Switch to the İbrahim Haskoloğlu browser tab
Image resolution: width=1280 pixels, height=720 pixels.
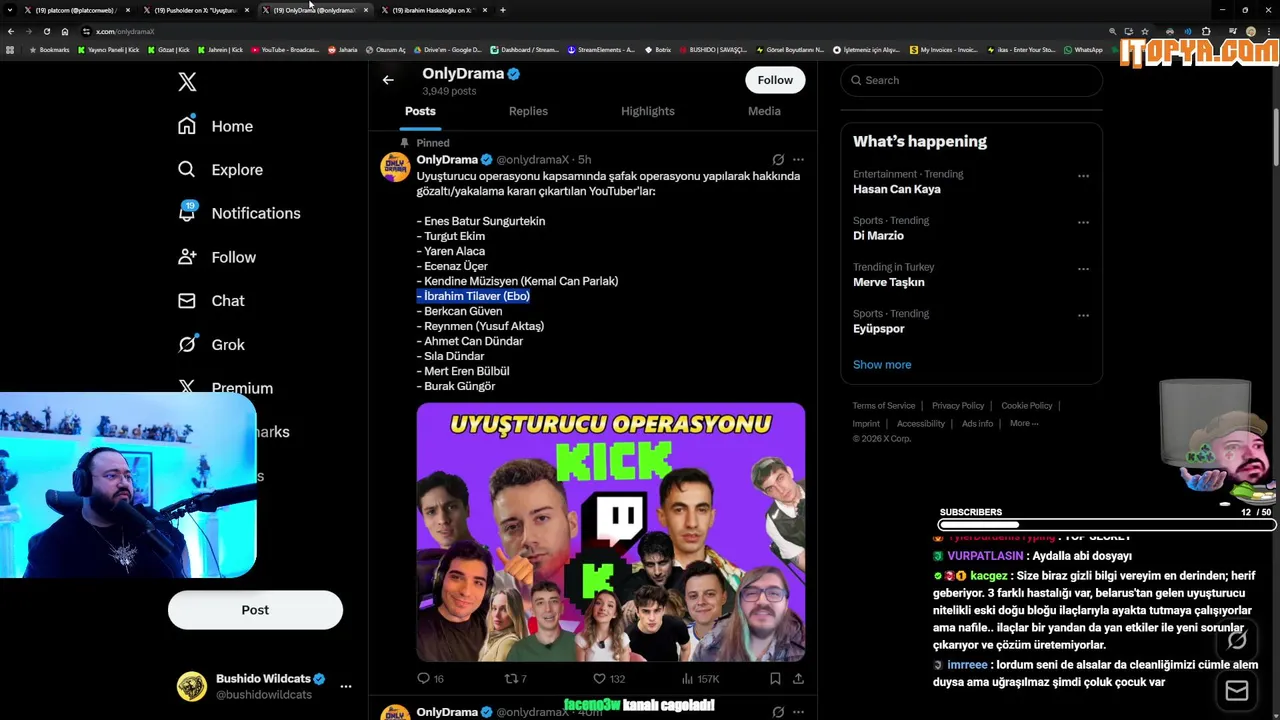tap(432, 10)
